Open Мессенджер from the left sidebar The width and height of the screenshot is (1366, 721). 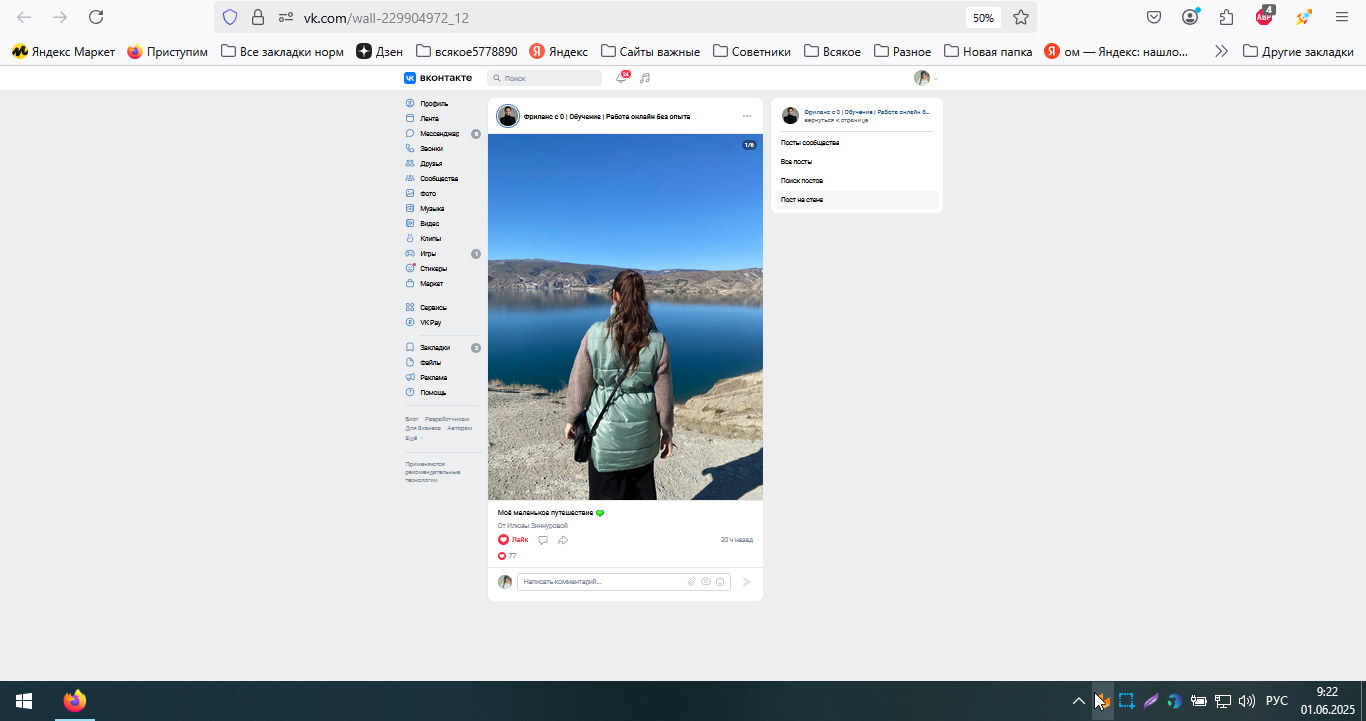(440, 133)
